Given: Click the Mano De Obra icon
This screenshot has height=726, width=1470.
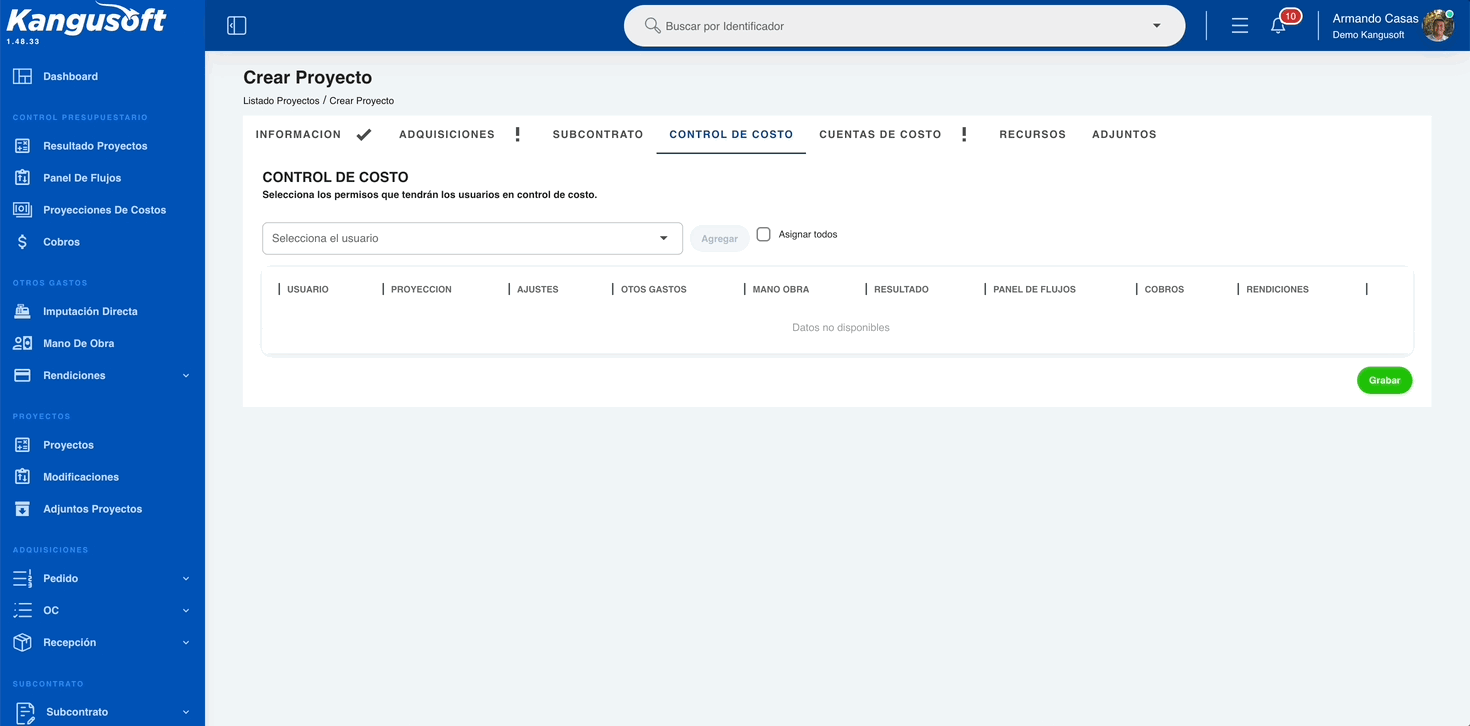Looking at the screenshot, I should 22,343.
